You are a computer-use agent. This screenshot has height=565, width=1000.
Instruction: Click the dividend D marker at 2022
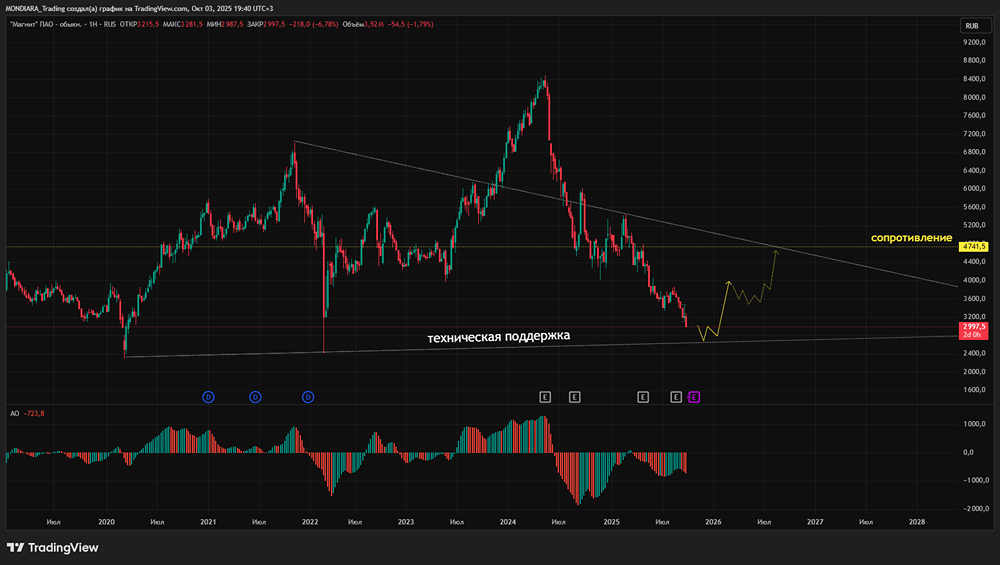coord(308,397)
